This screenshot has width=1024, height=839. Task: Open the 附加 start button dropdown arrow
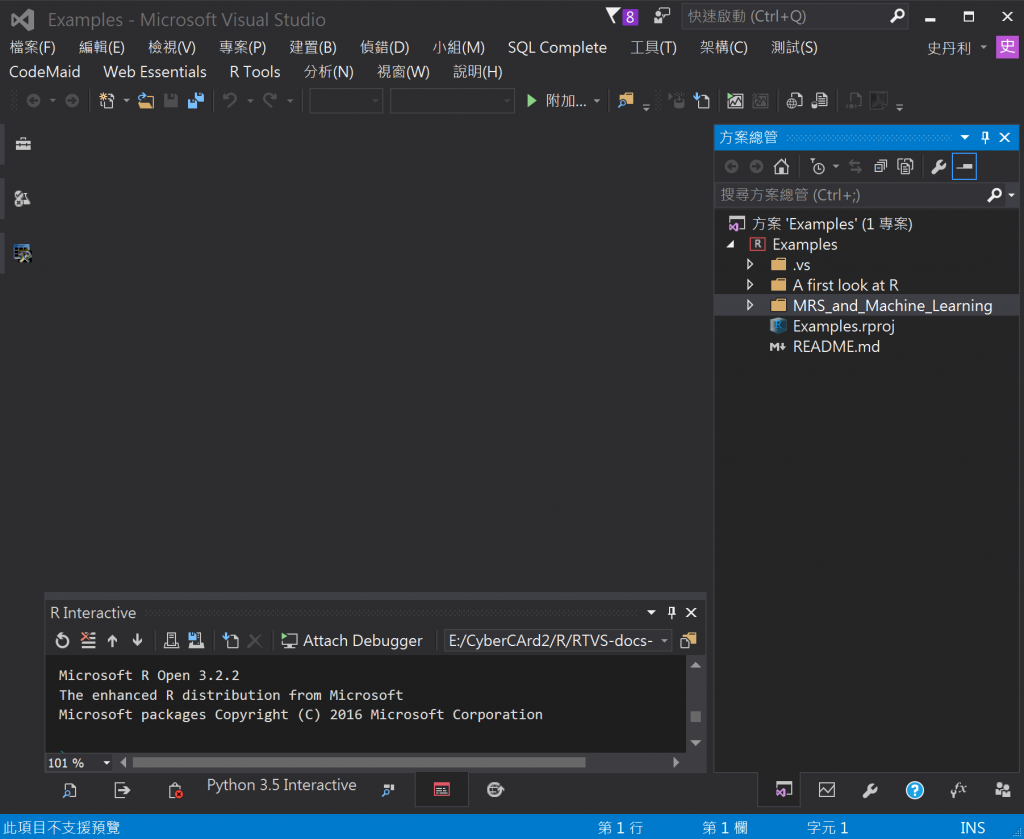point(596,101)
